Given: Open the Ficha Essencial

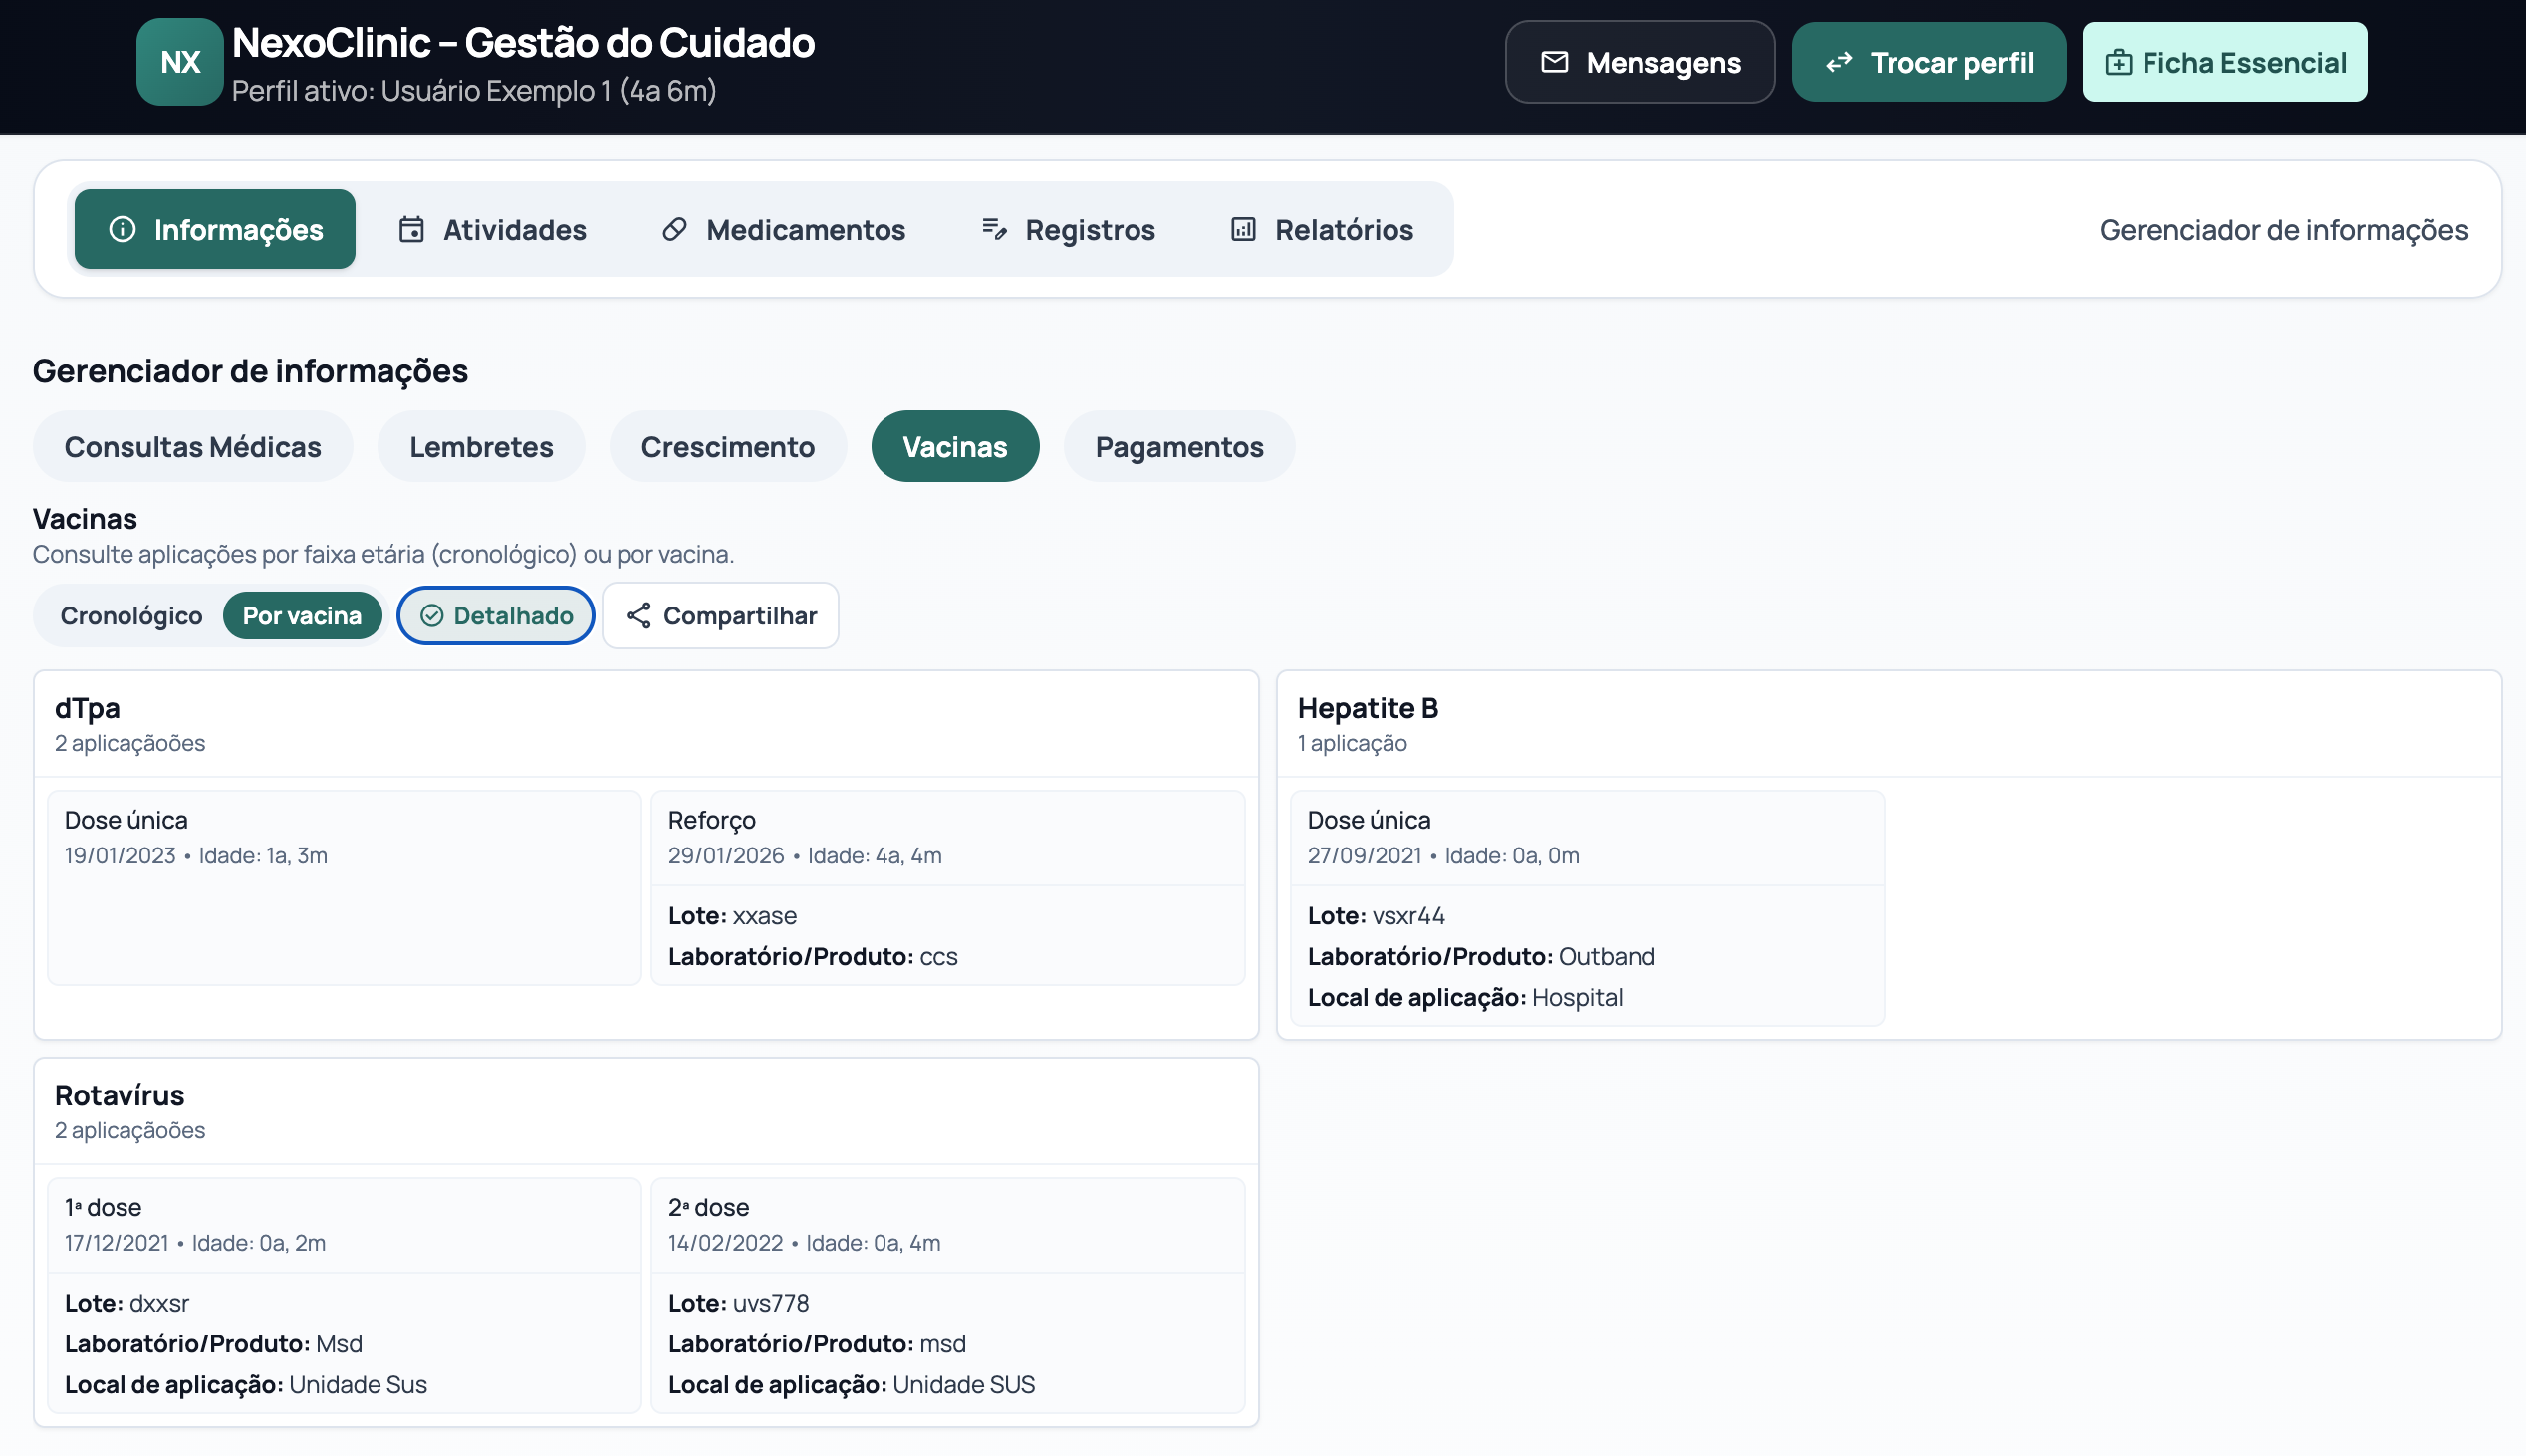Looking at the screenshot, I should 2224,62.
